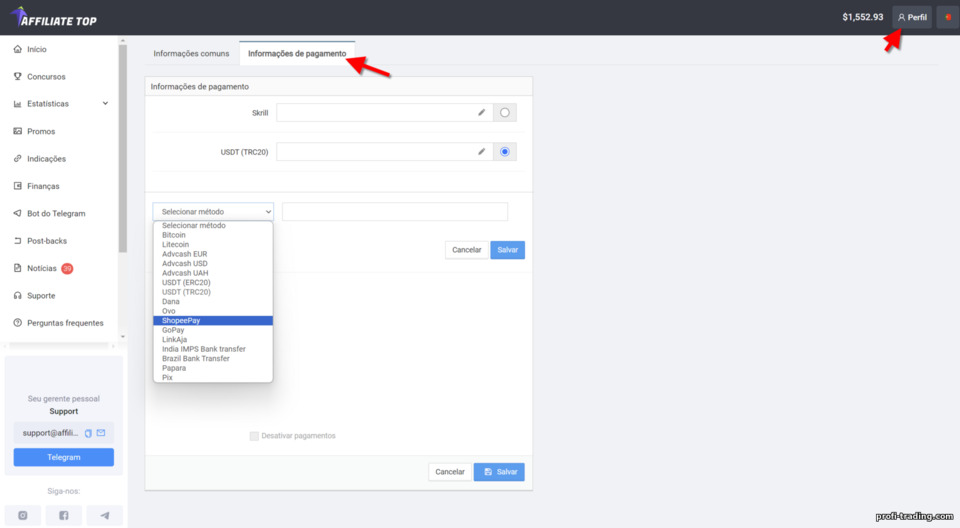Choose ShopeePay from method list
This screenshot has height=528, width=960.
[212, 320]
